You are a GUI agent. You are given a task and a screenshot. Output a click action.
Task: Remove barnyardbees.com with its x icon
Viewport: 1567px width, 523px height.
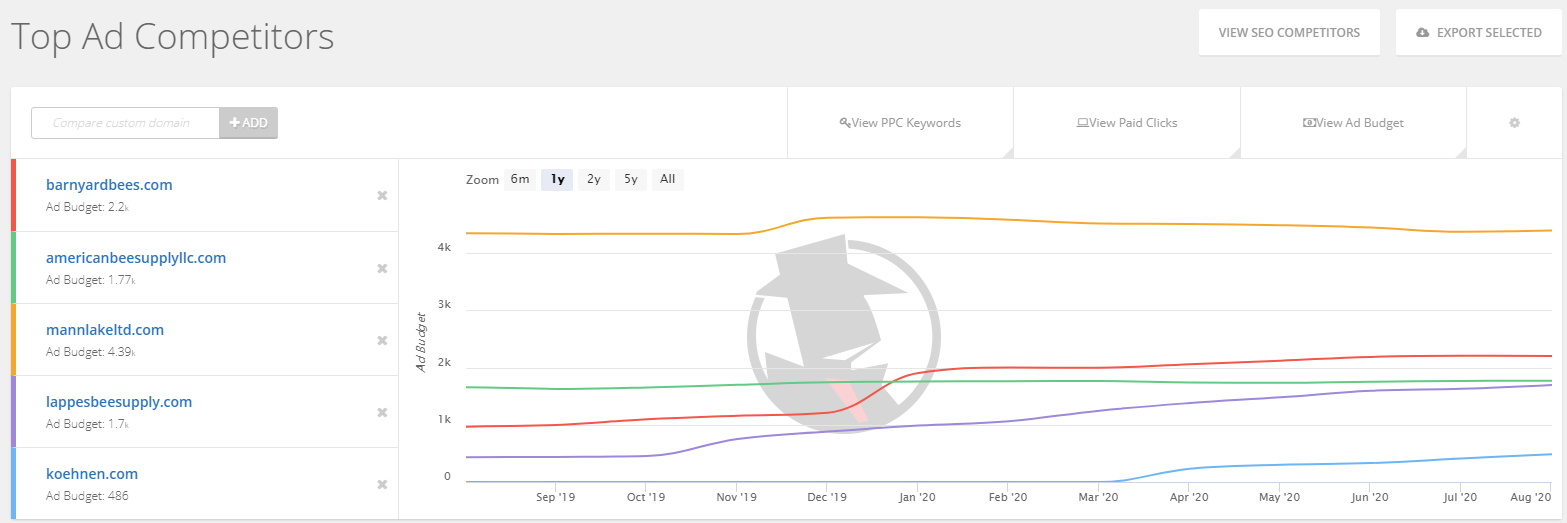point(382,196)
